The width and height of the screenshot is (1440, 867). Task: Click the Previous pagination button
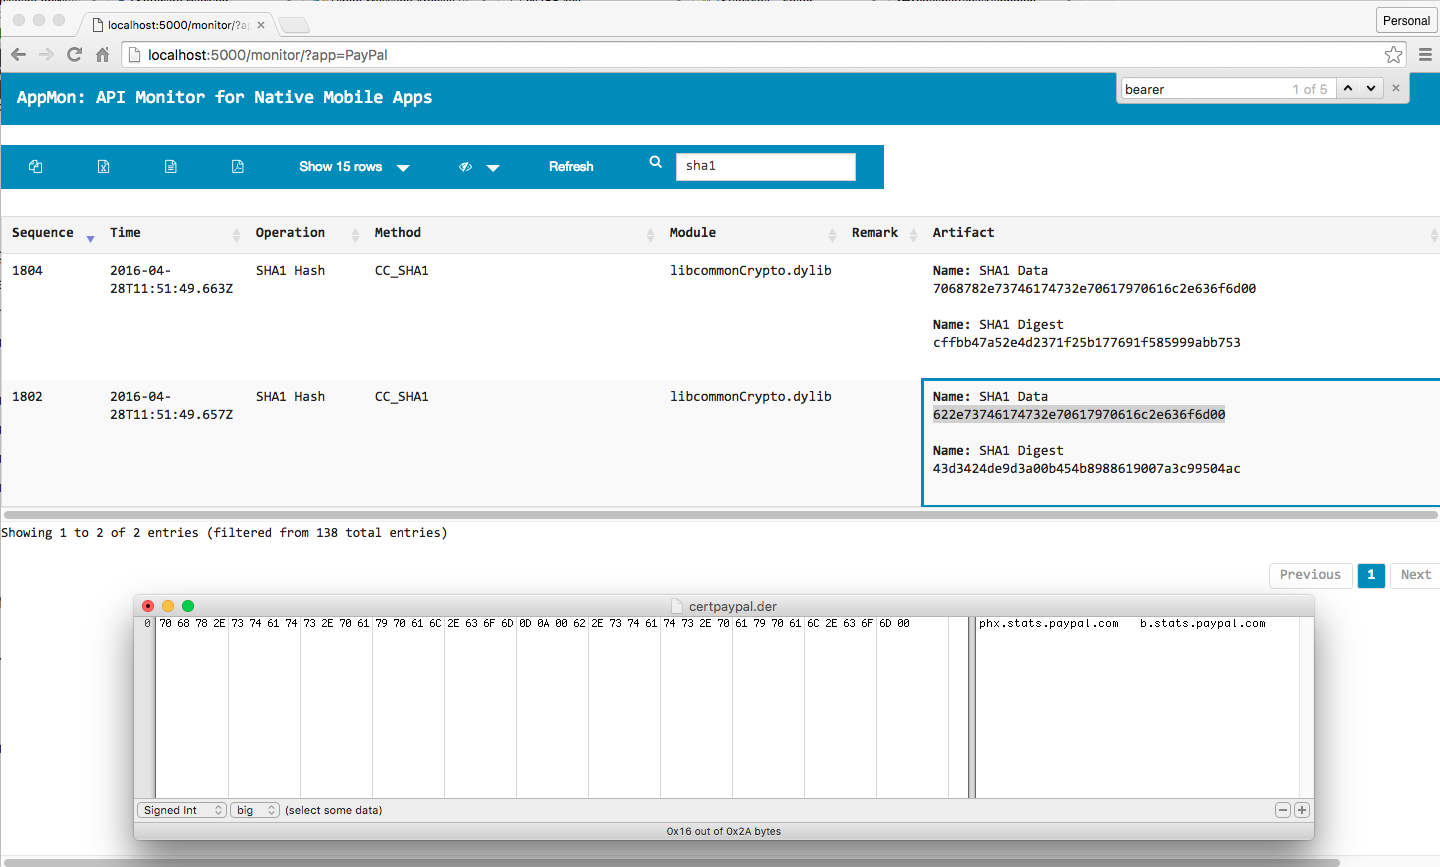click(x=1310, y=575)
